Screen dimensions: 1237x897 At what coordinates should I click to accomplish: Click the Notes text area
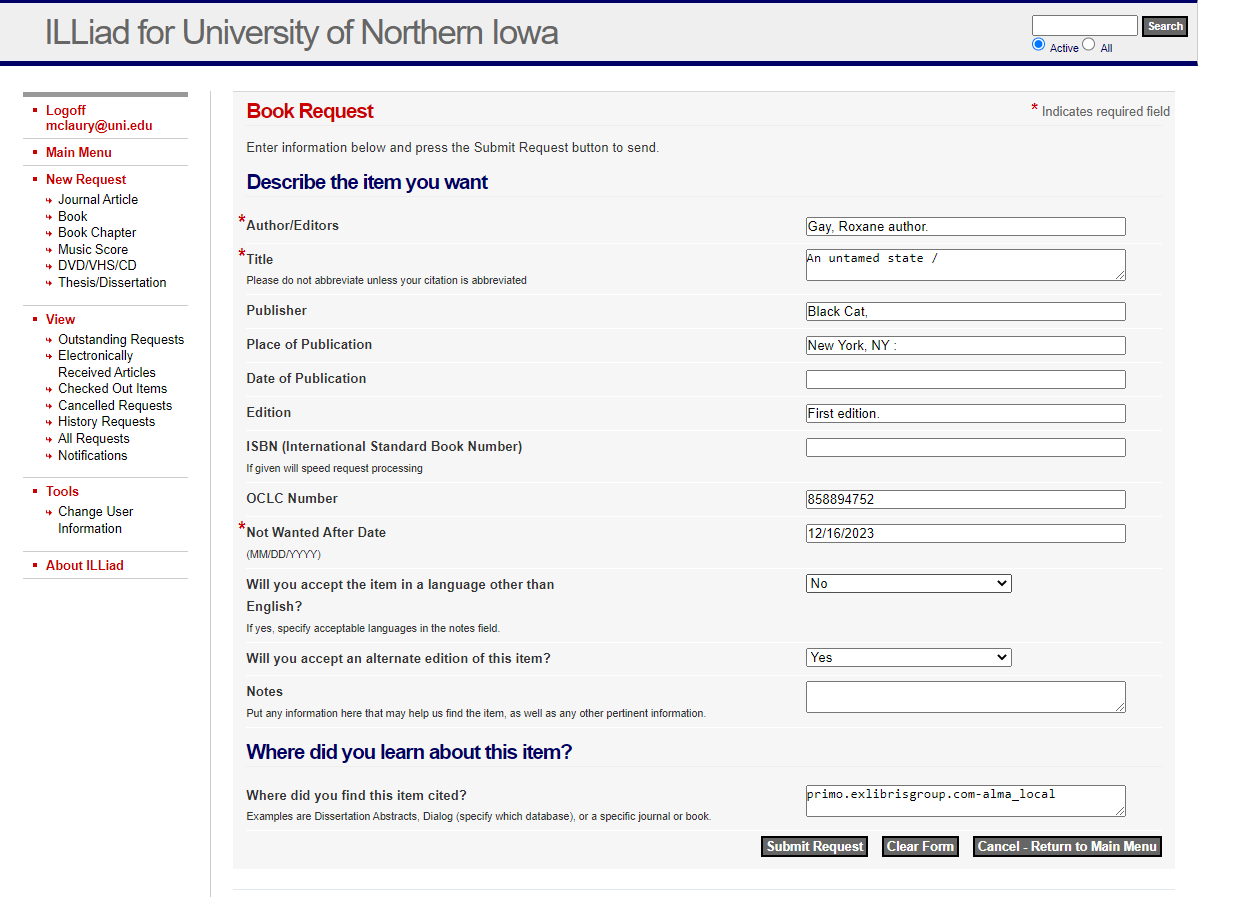(965, 697)
